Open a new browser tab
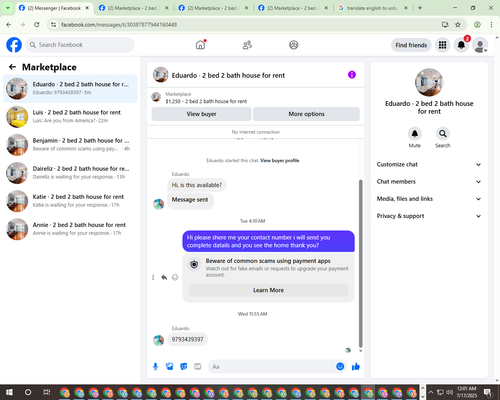Viewport: 500px width, 400px height. tap(420, 8)
